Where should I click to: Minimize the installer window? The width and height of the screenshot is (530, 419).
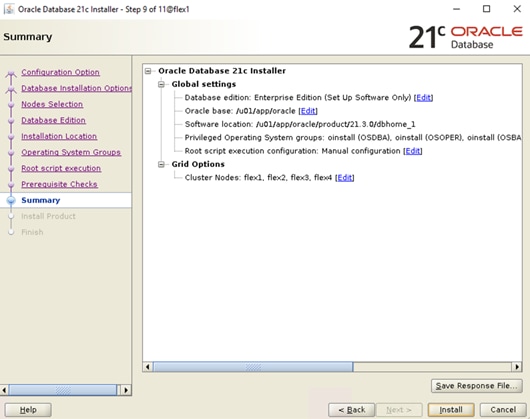tap(457, 9)
